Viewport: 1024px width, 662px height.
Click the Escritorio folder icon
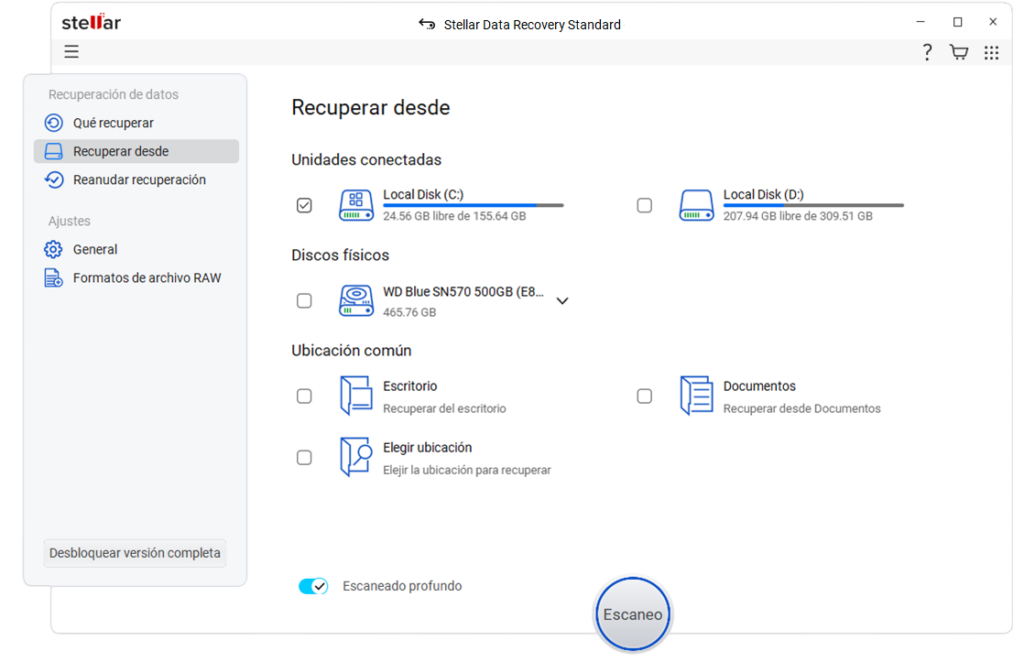click(356, 396)
